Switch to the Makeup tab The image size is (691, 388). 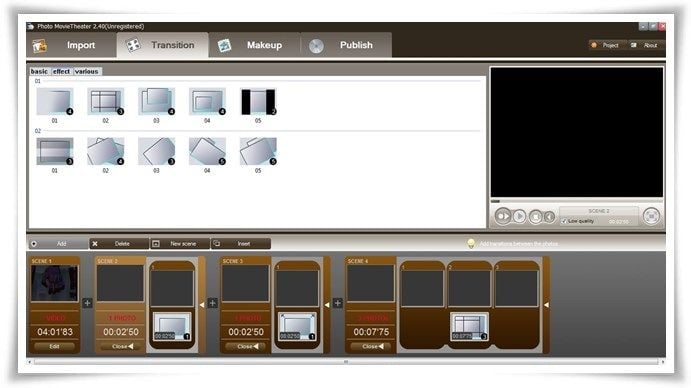[x=254, y=45]
